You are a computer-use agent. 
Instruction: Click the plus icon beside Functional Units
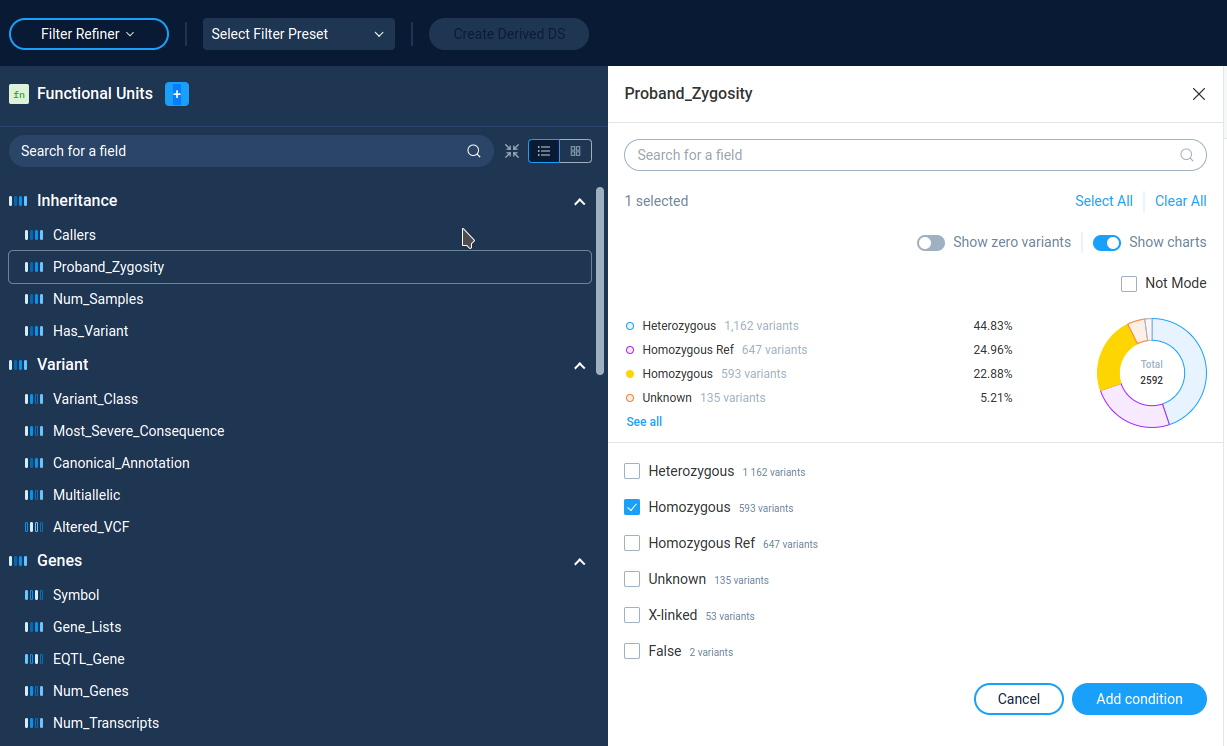point(177,94)
